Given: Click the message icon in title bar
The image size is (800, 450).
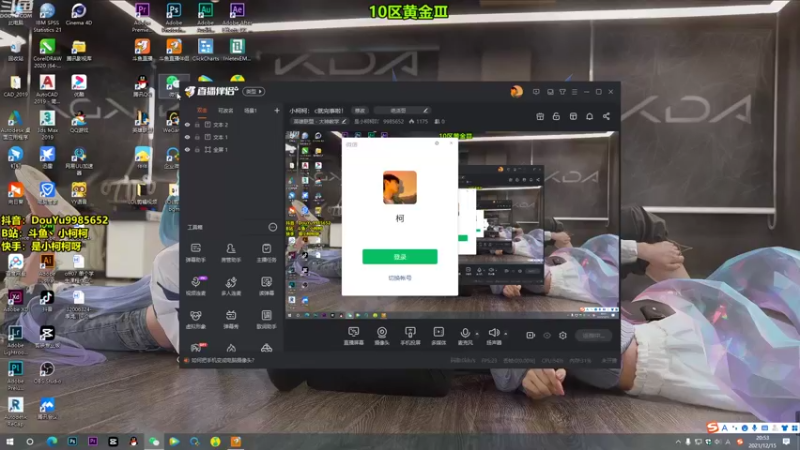Looking at the screenshot, I should coord(536,92).
